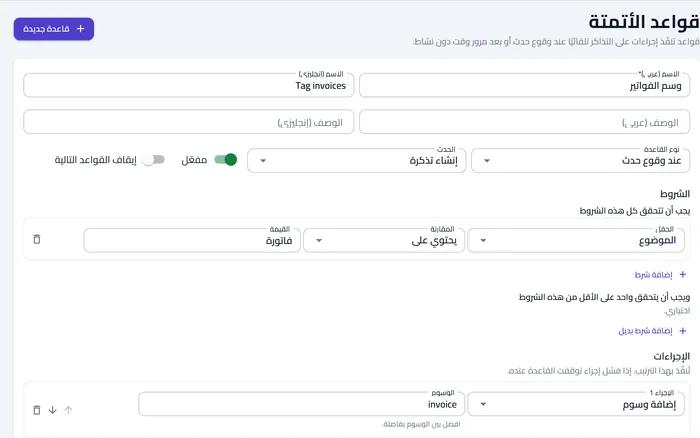Toggle إيقاف القواعد التالية switch
Screen dimensions: 700x438
click(153, 159)
